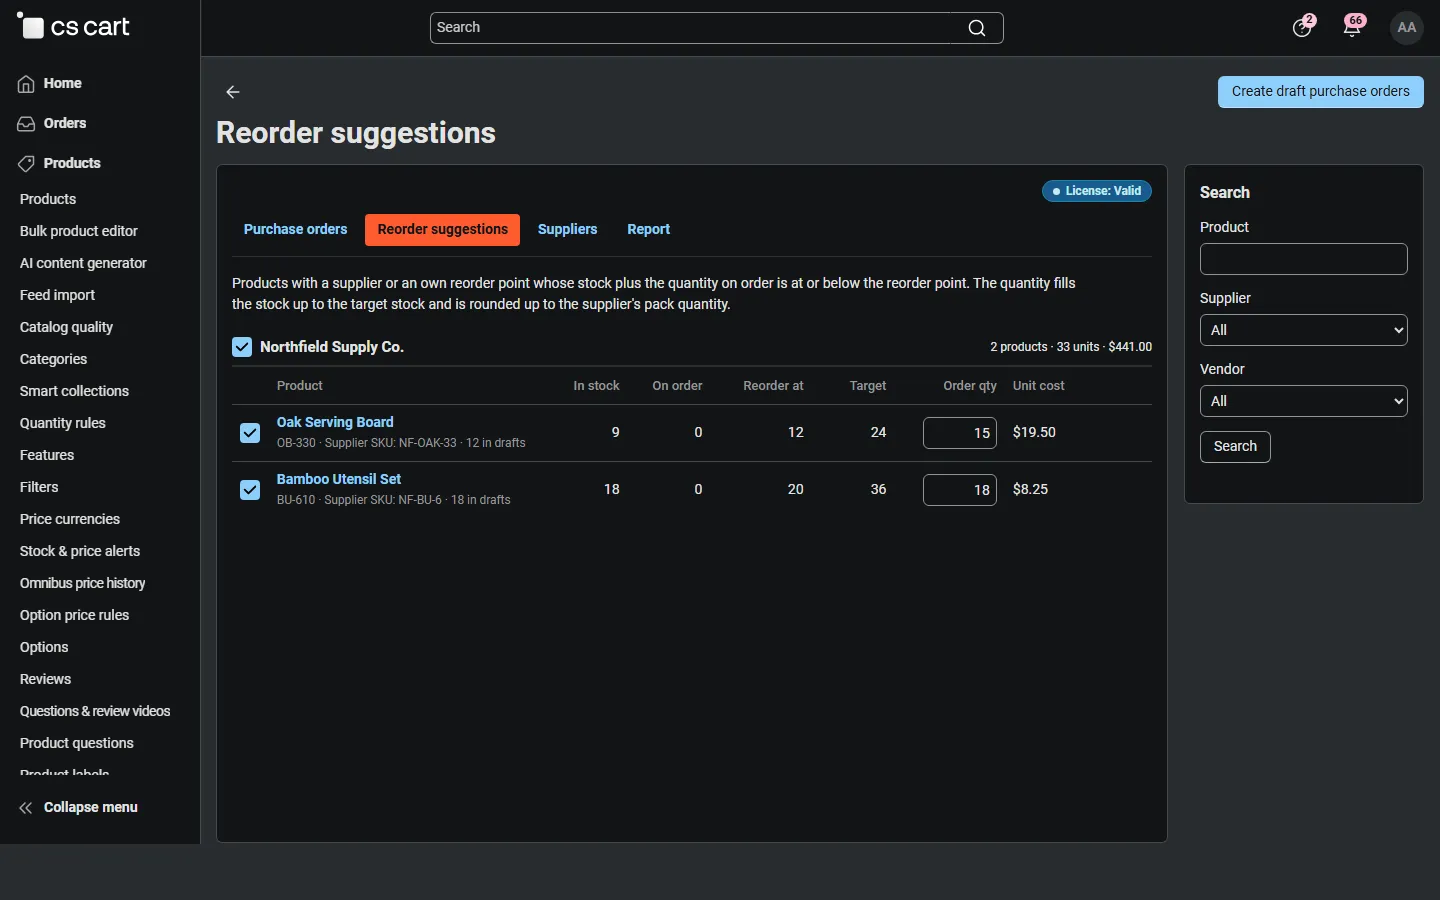This screenshot has height=900, width=1440.
Task: Select the Reorder suggestions tab
Action: (x=443, y=229)
